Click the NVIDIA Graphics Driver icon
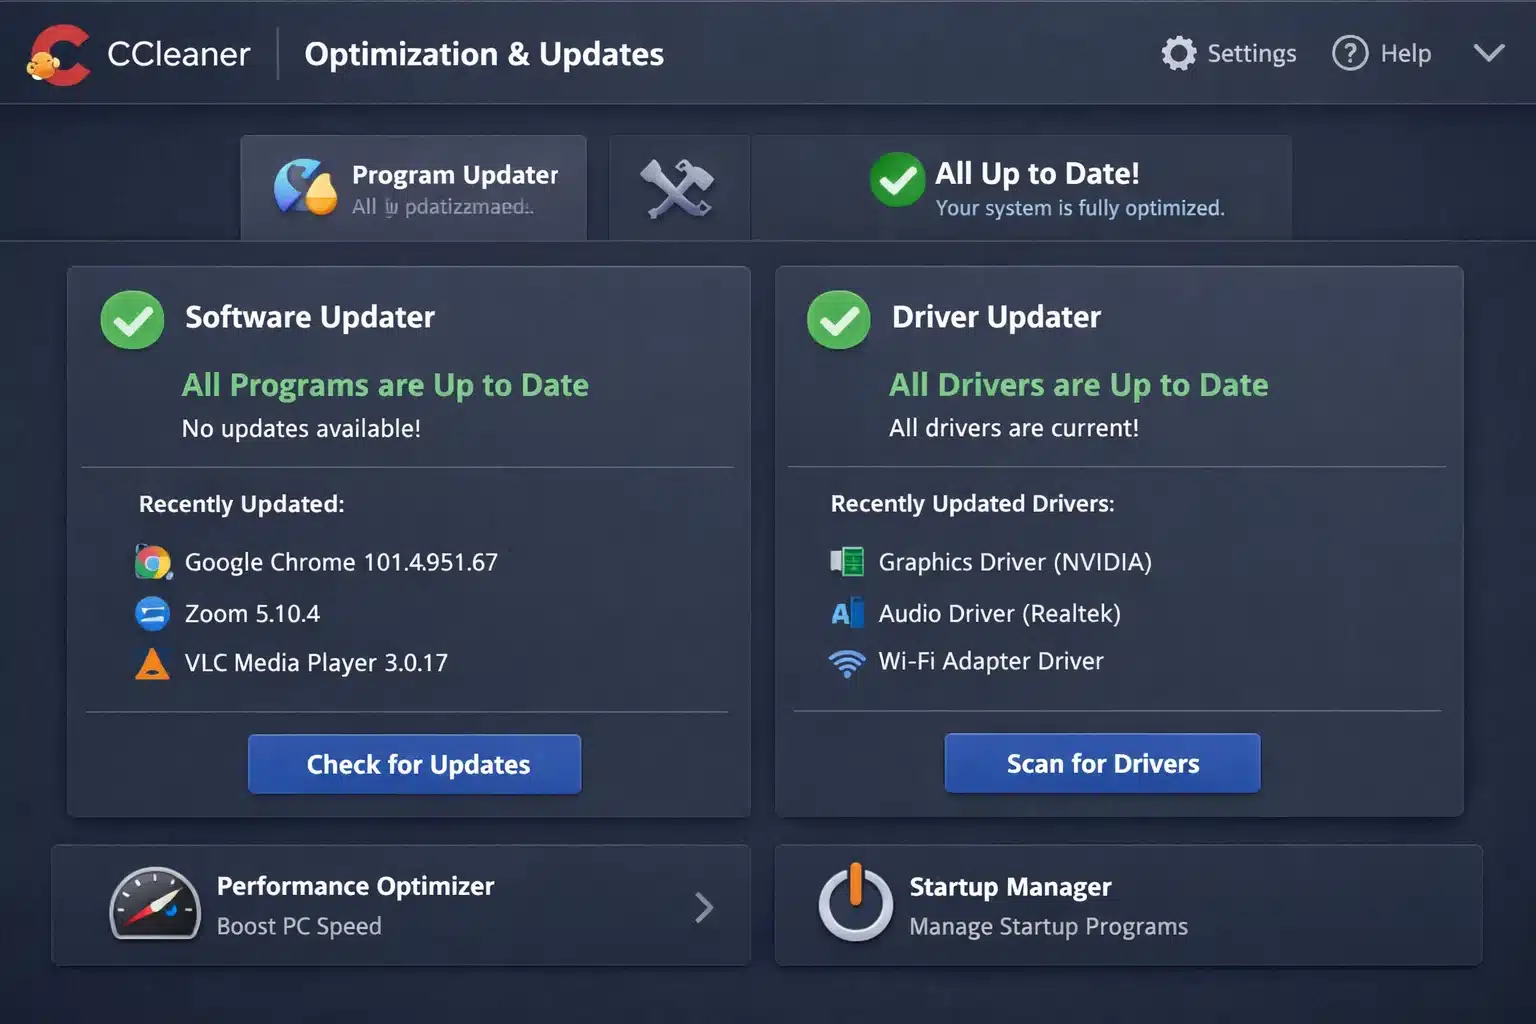The width and height of the screenshot is (1536, 1024). 848,561
